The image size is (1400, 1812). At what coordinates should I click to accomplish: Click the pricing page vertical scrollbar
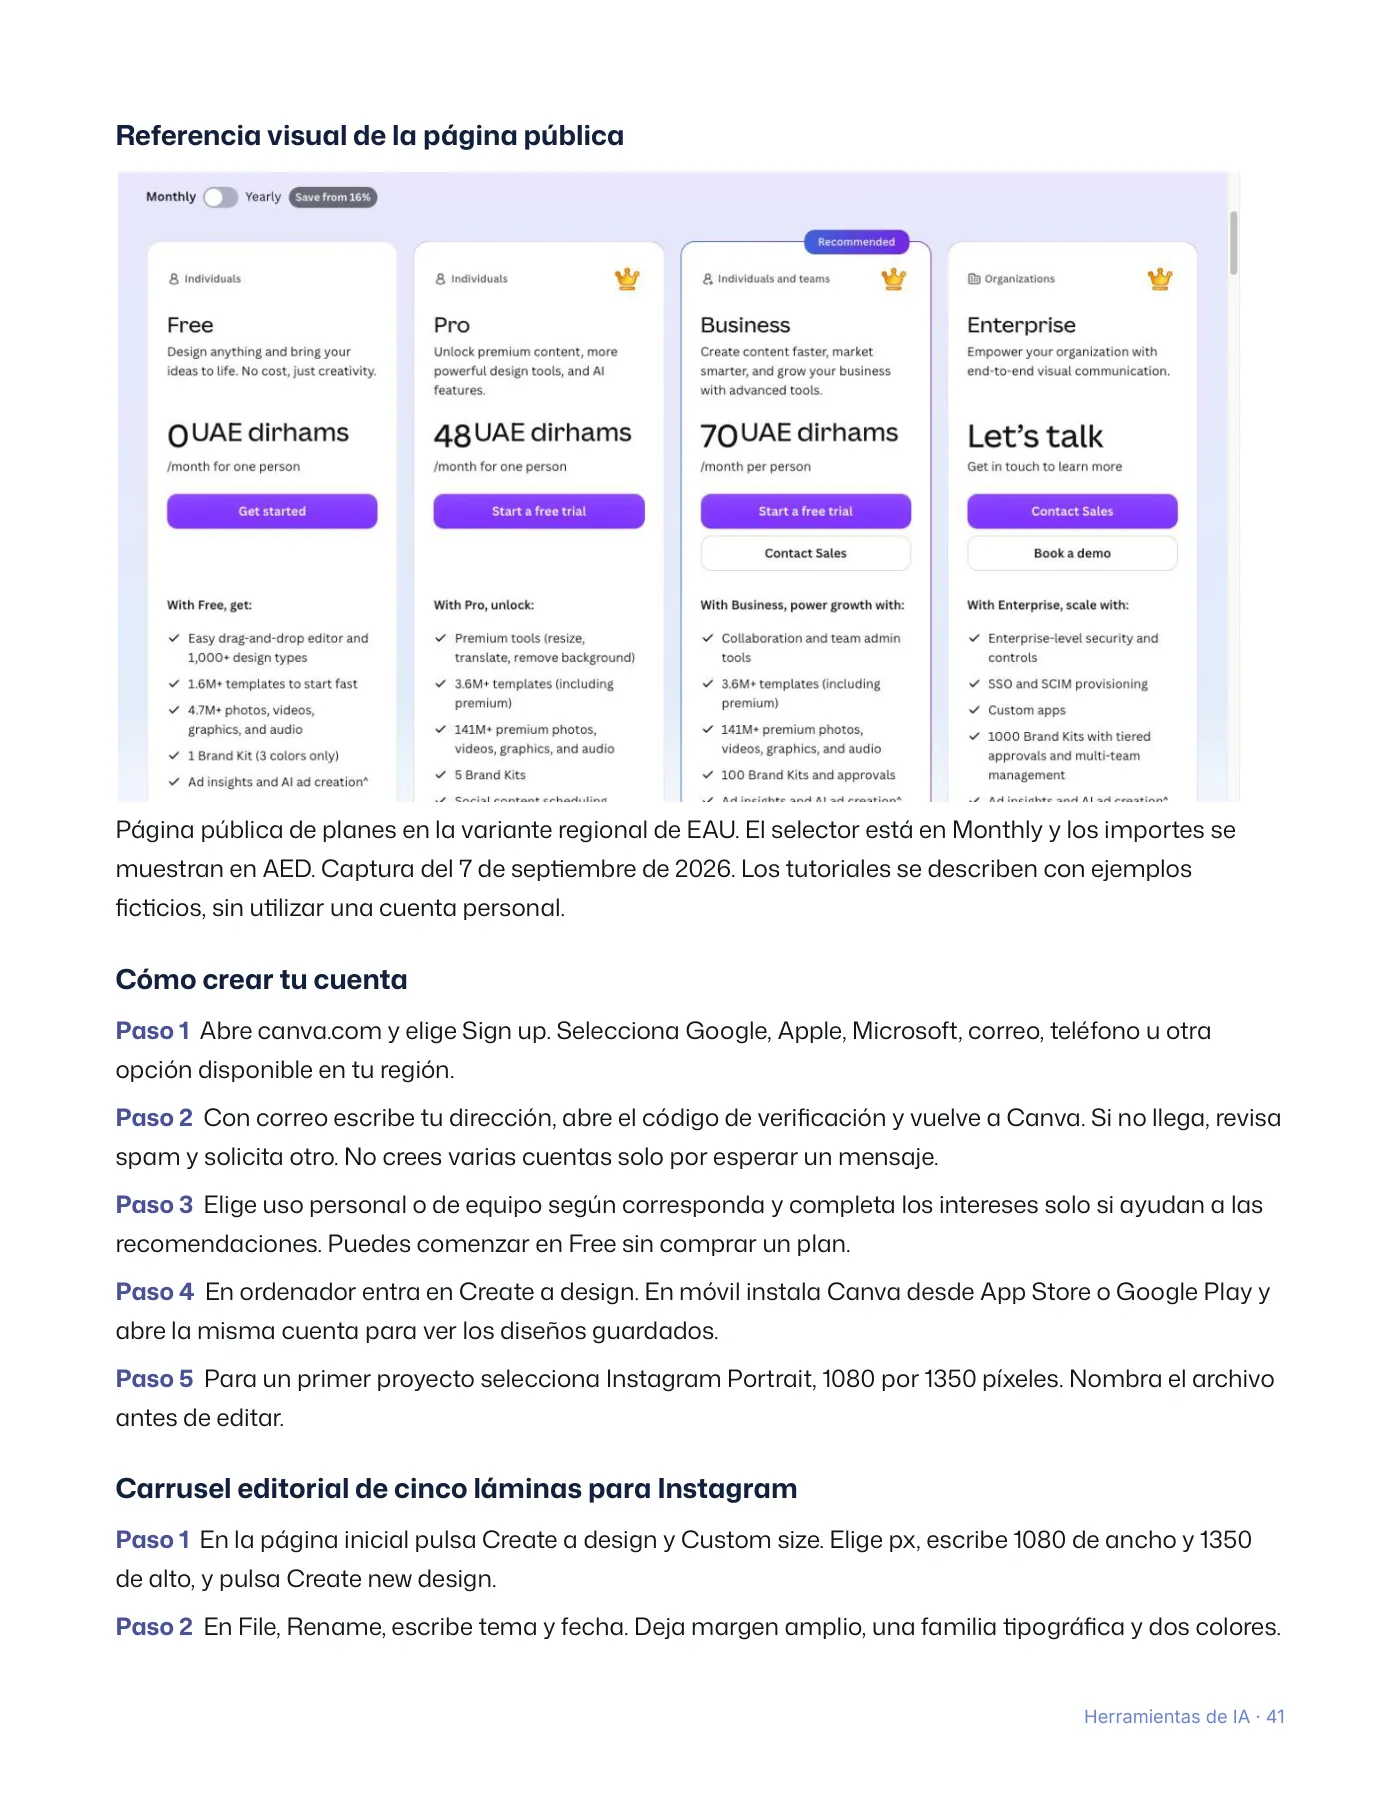click(1233, 243)
